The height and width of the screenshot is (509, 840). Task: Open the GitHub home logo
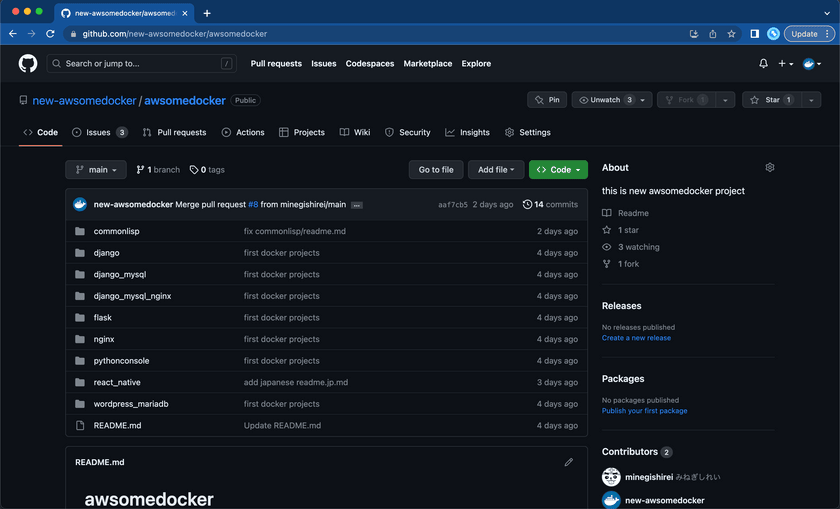pos(28,63)
